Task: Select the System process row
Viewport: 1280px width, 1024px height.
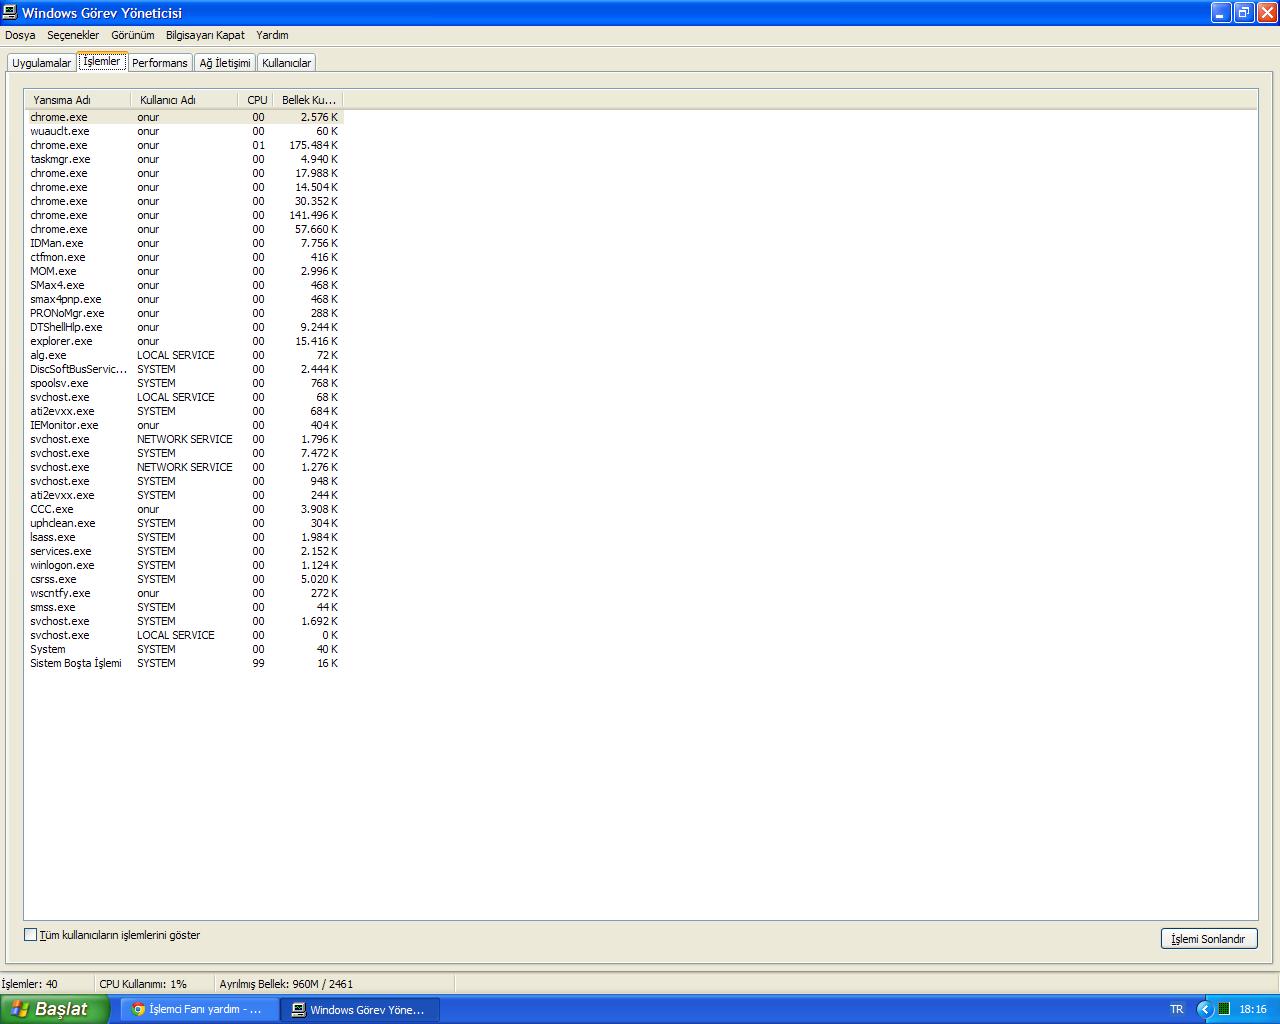Action: pyautogui.click(x=184, y=649)
